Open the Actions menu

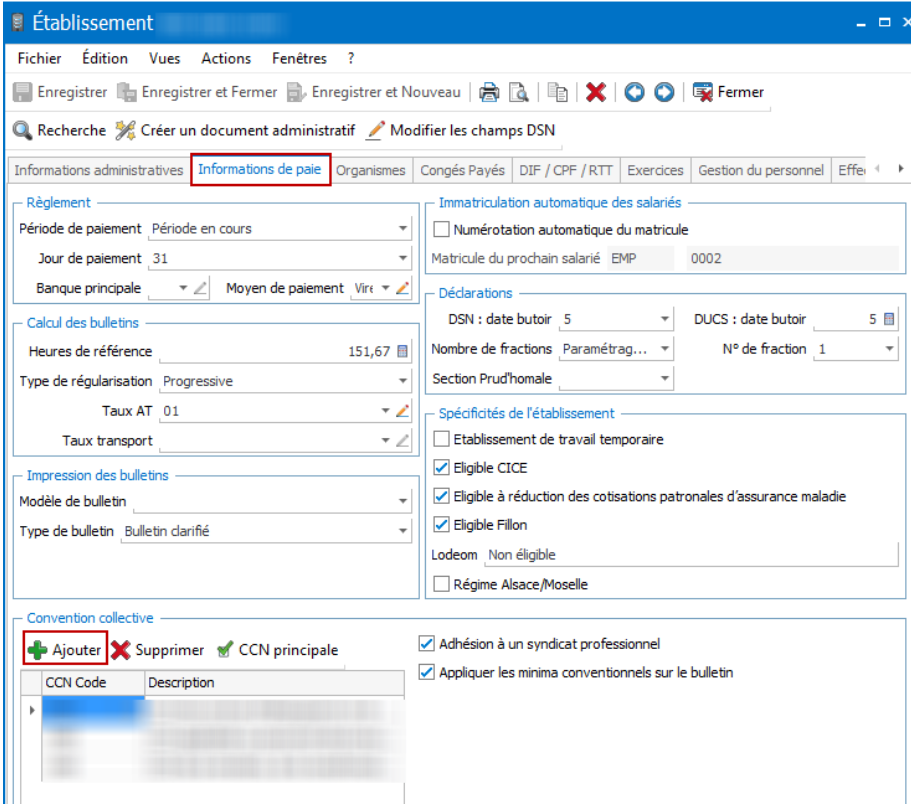coord(226,59)
